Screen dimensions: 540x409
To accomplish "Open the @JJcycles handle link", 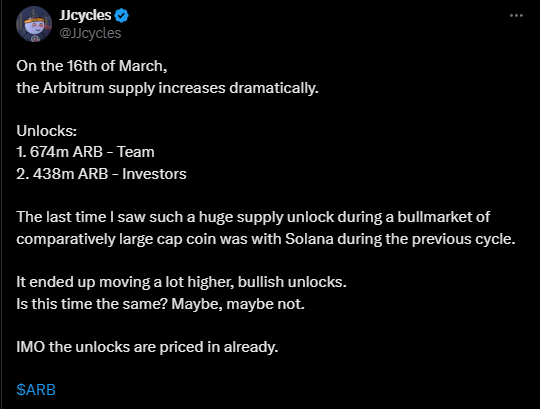I will pyautogui.click(x=90, y=33).
